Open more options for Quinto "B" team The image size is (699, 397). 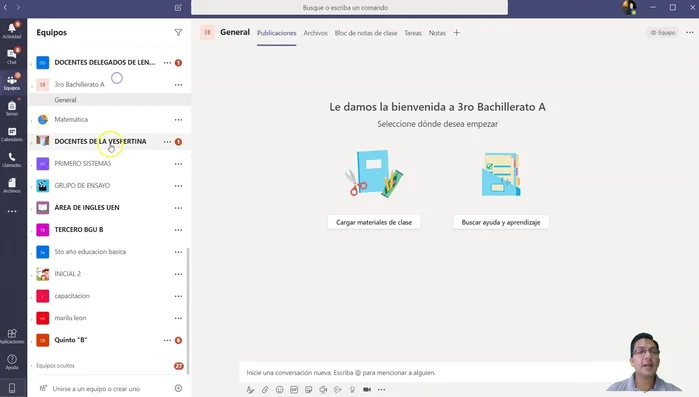(x=167, y=340)
